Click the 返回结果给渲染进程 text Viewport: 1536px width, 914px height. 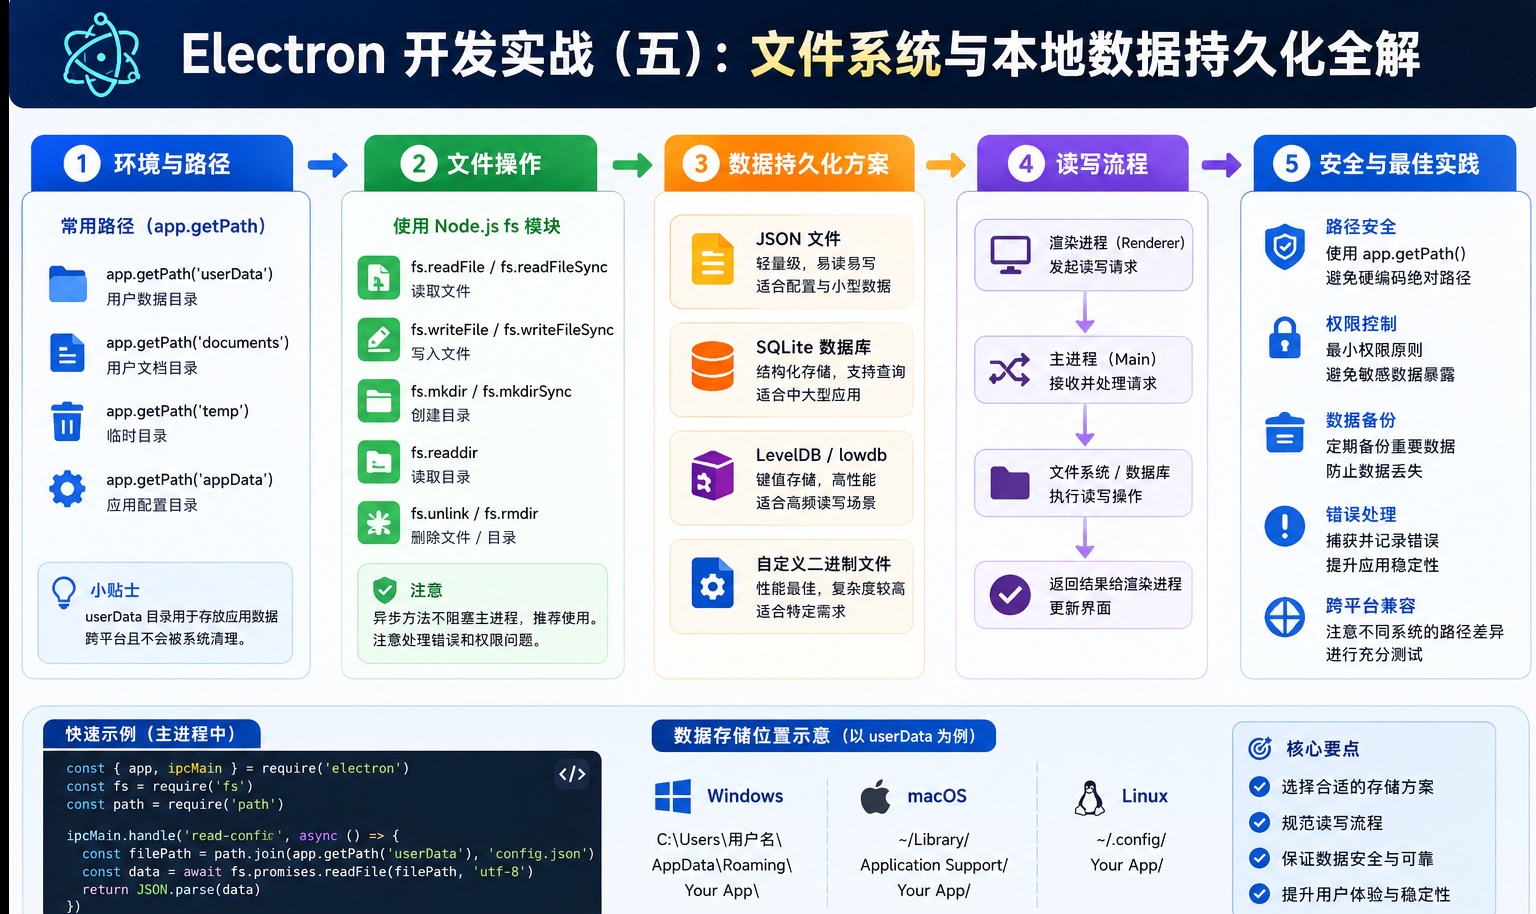coord(1115,584)
